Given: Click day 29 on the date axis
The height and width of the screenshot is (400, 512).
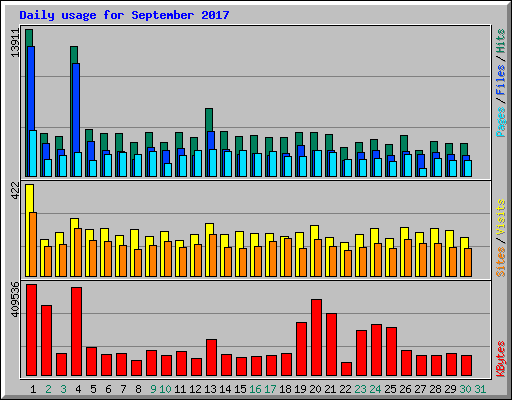Looking at the screenshot, I should point(450,389).
